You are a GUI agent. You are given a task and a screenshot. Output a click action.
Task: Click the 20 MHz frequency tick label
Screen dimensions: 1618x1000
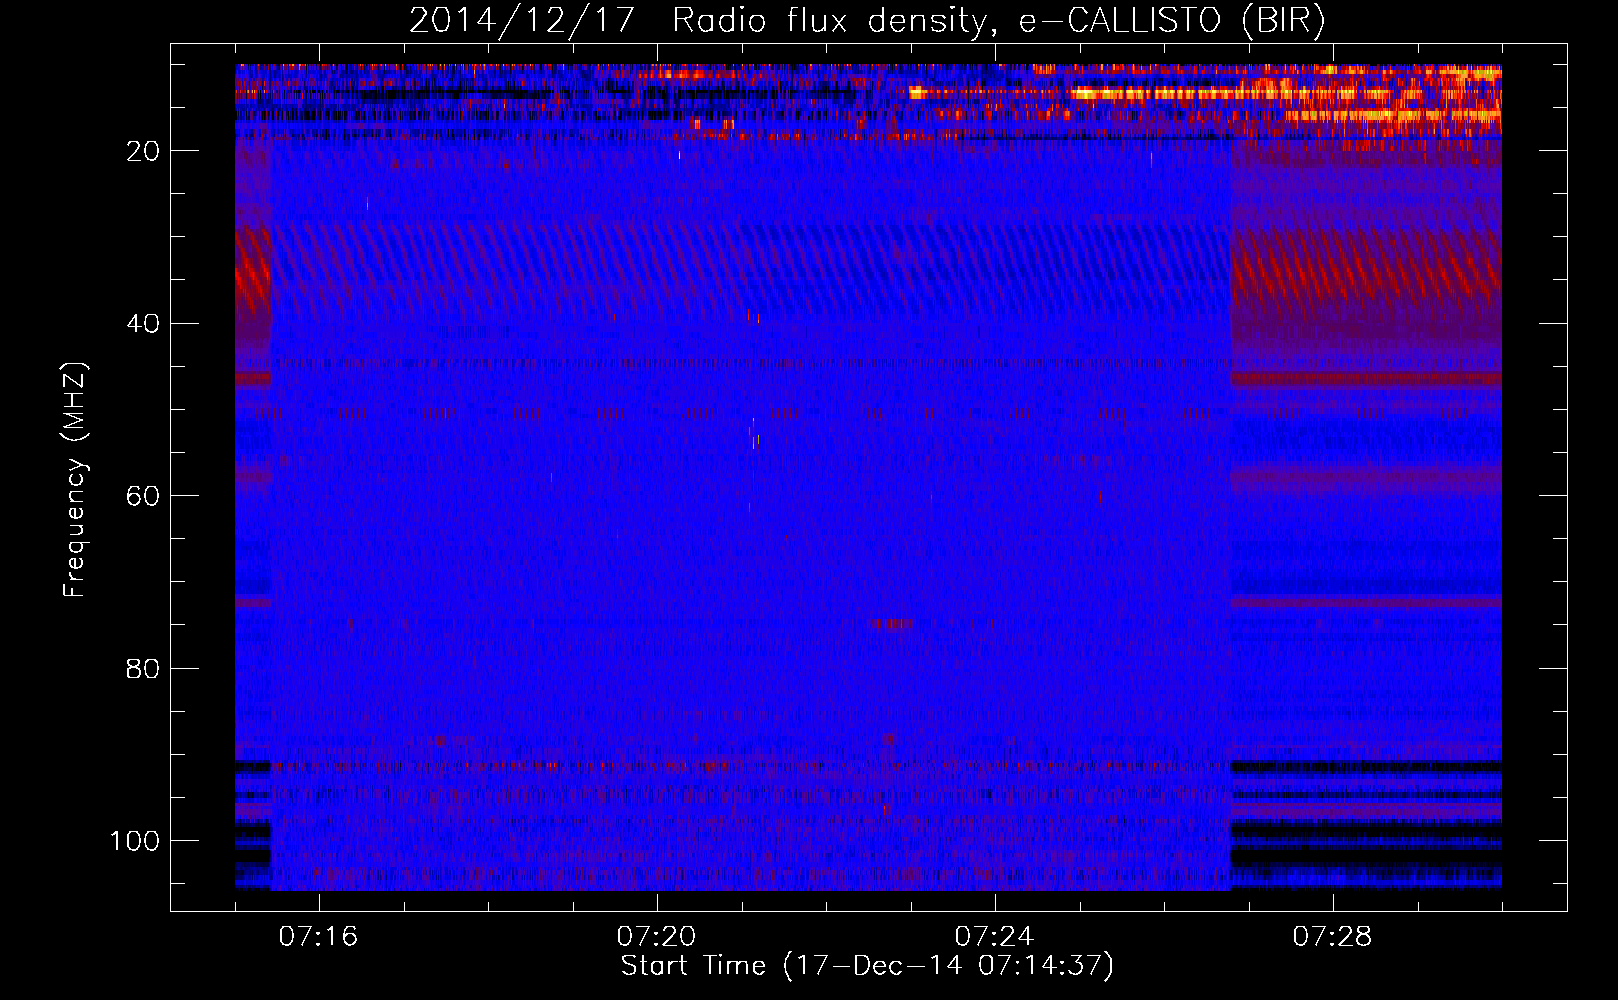143,151
